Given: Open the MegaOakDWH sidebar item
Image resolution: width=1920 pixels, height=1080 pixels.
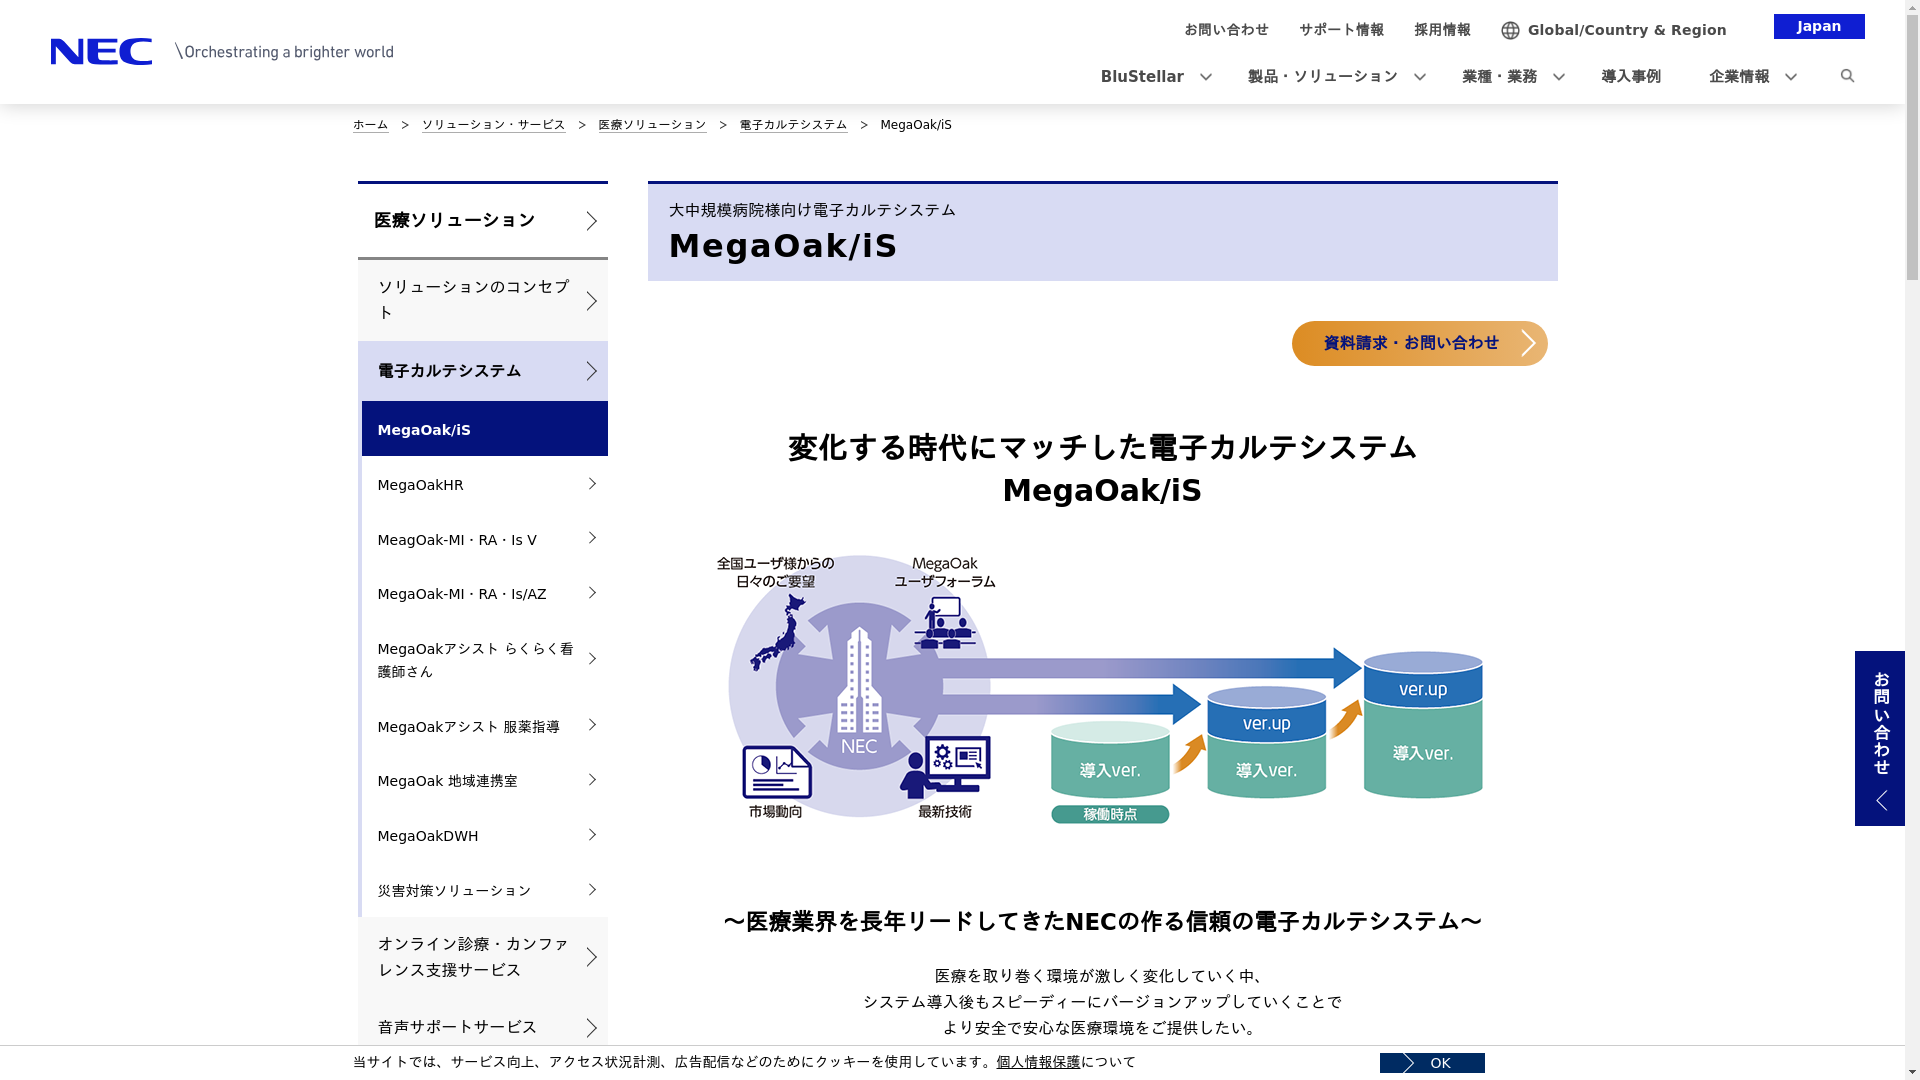Looking at the screenshot, I should (485, 835).
